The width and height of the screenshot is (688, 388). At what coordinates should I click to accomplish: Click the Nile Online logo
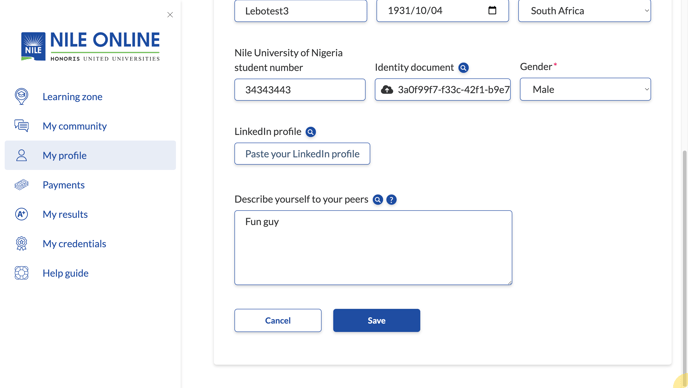(90, 46)
